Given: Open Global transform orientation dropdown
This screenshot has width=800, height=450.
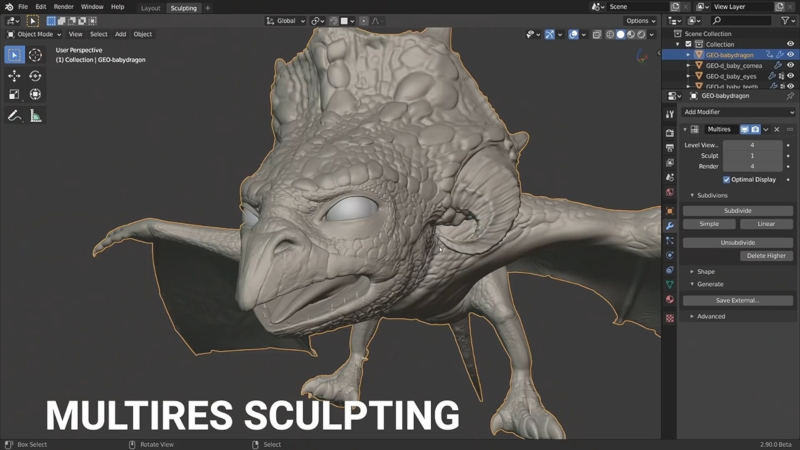Looking at the screenshot, I should click(286, 21).
